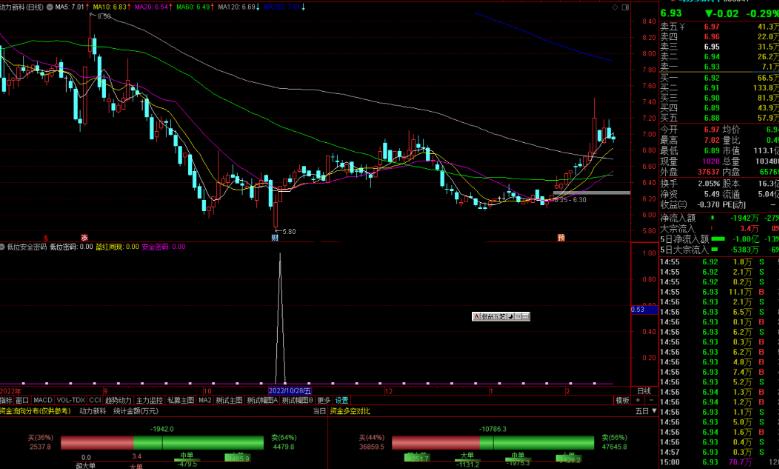Click the current price 6.93 header
The width and height of the screenshot is (779, 469).
[671, 13]
